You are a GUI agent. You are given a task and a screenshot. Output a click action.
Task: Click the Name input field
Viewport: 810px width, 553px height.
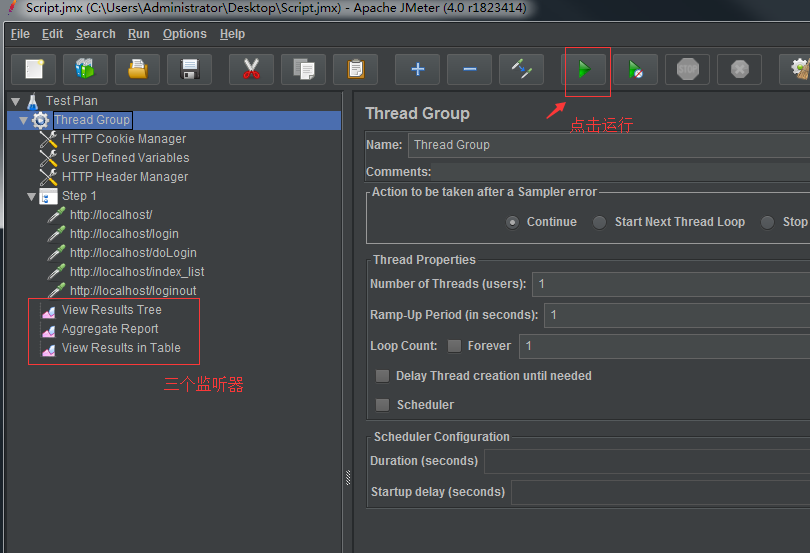(x=609, y=145)
